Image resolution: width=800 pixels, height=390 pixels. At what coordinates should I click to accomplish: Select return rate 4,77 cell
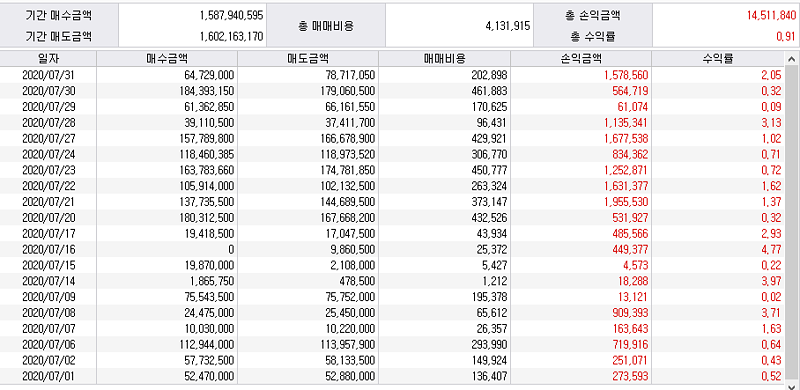[x=771, y=249]
